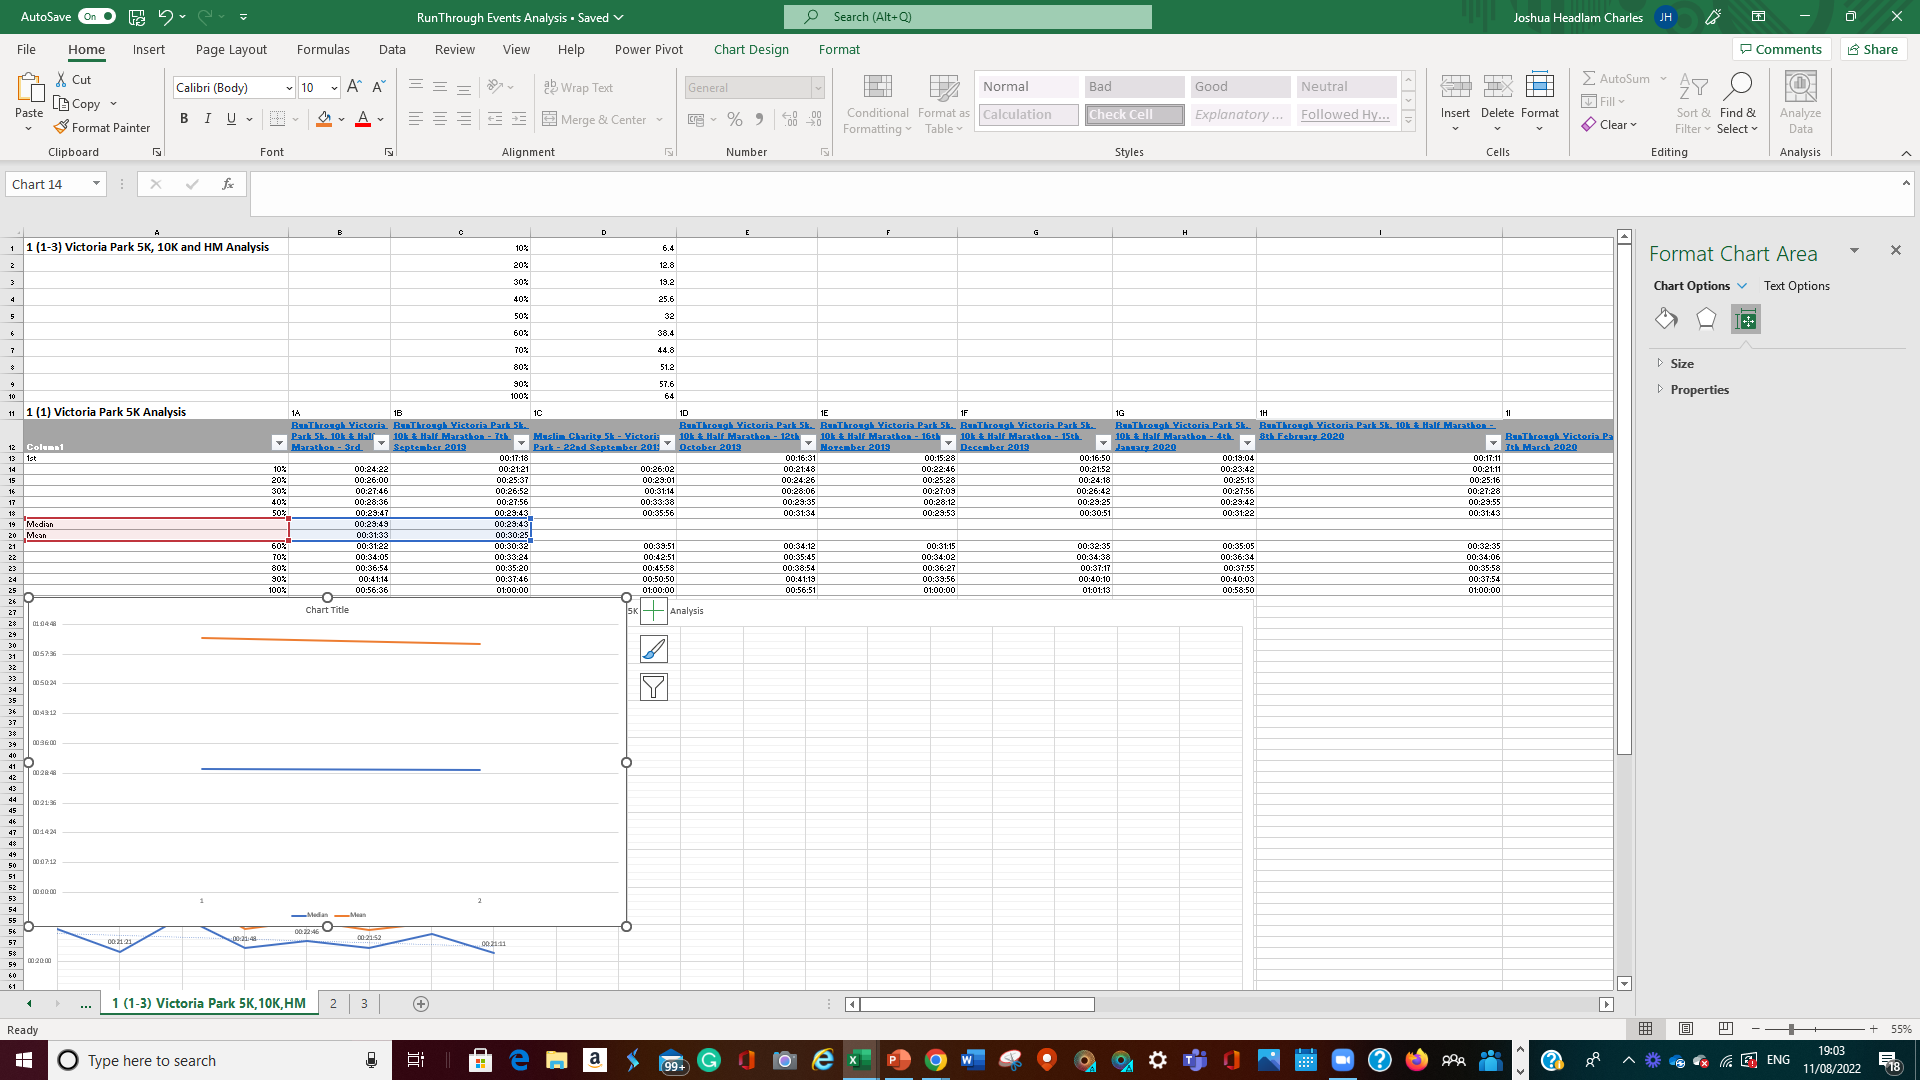Click the Search box in title bar

[967, 17]
